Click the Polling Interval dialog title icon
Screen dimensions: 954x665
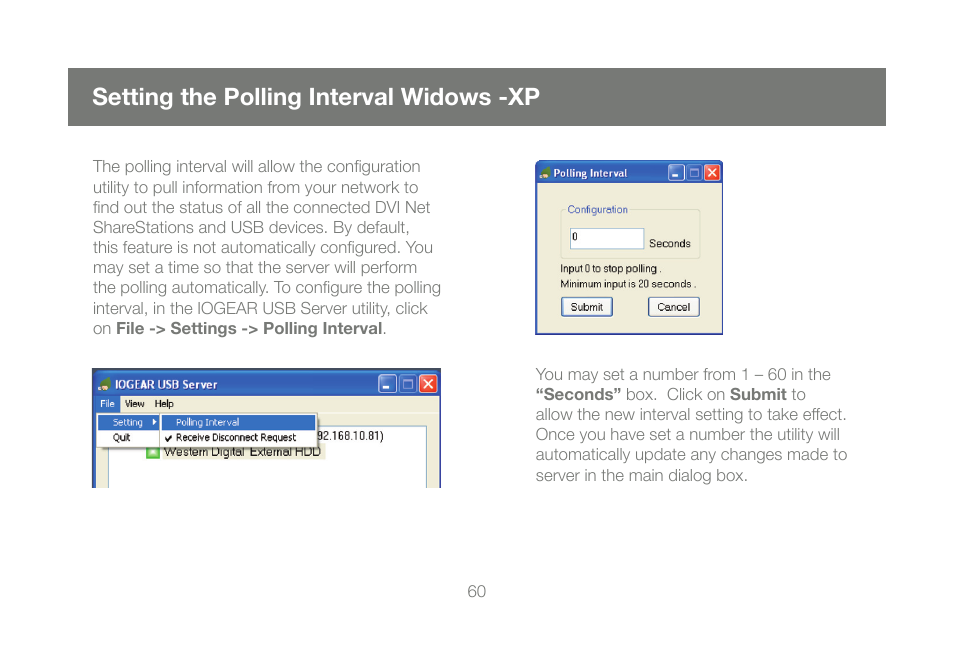[545, 173]
